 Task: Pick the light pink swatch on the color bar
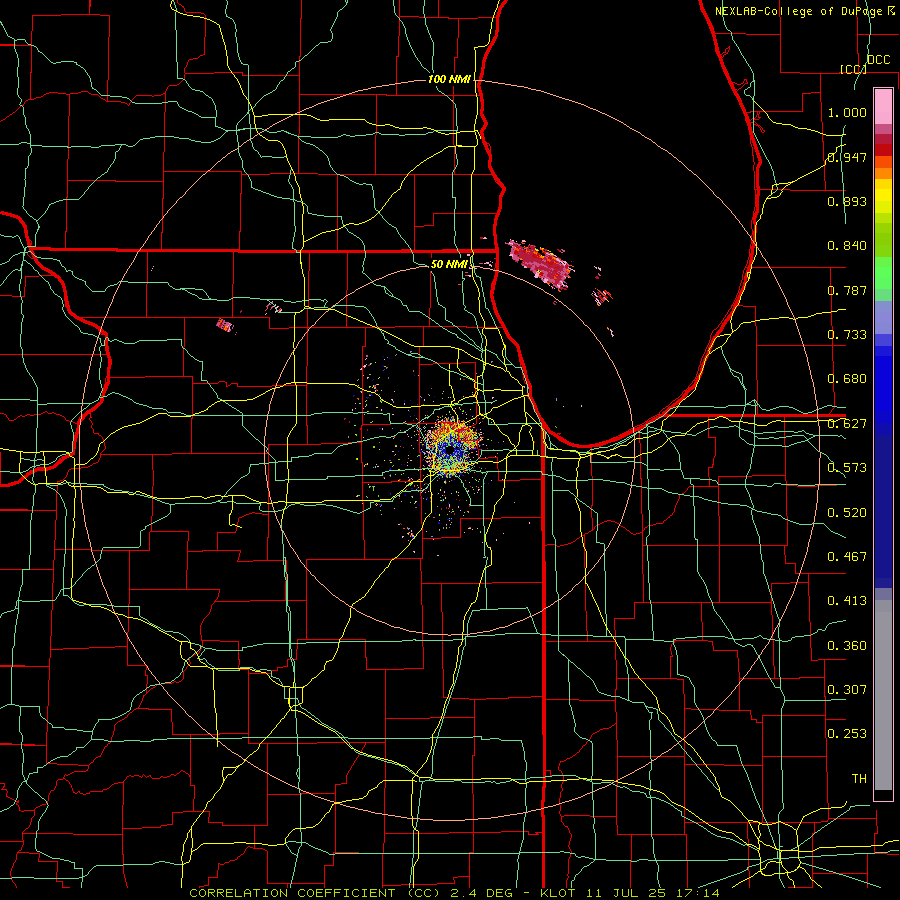(883, 106)
